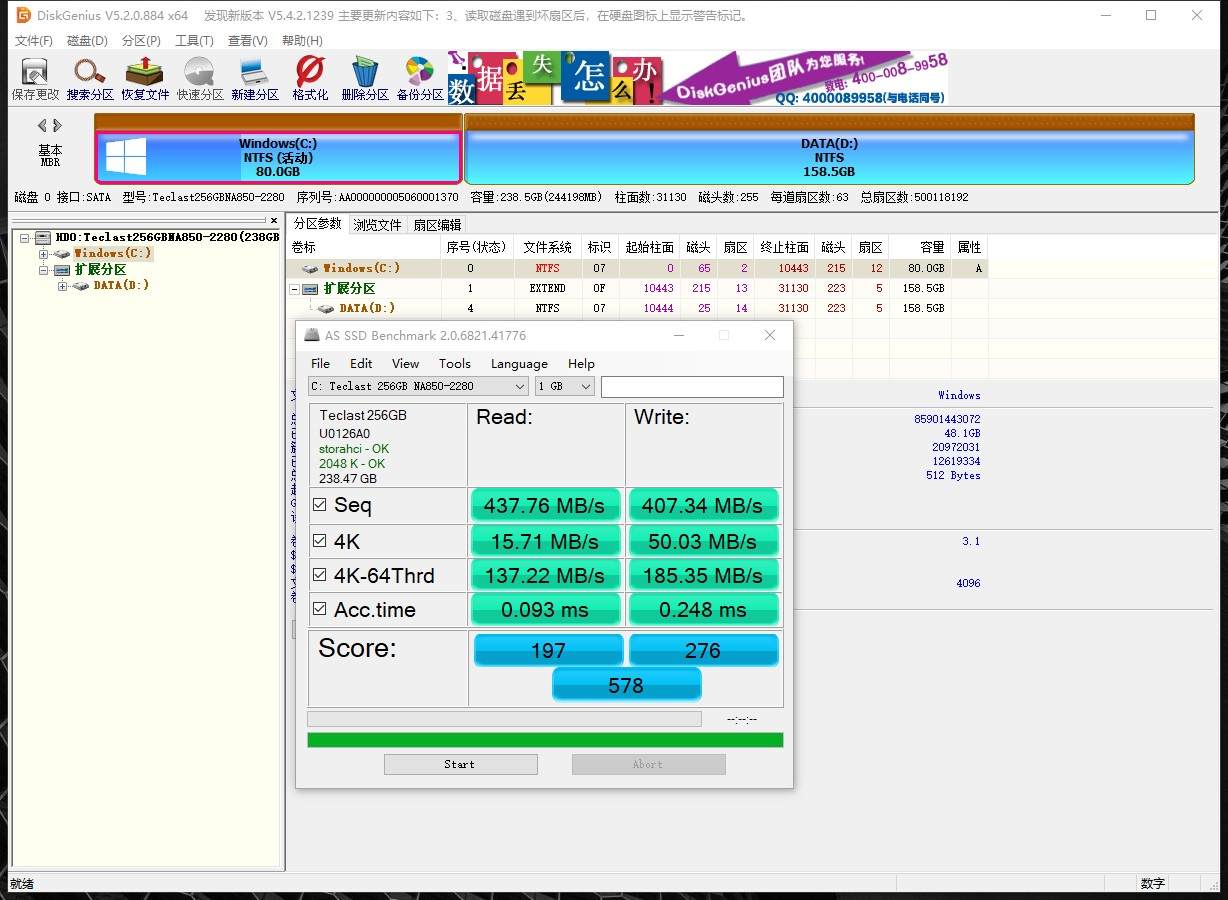Switch to the 浏览文件 tab

click(x=377, y=225)
